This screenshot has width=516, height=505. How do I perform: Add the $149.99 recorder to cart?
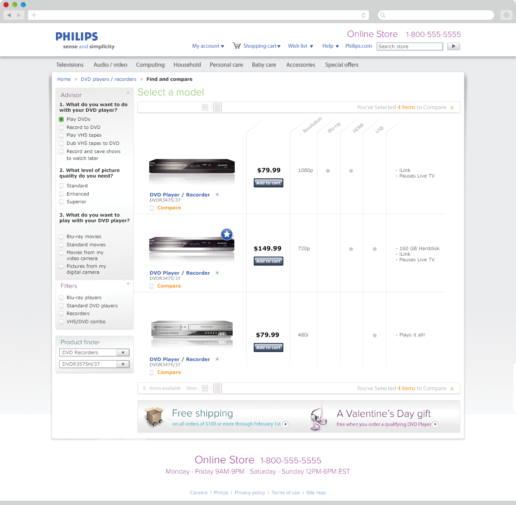(x=268, y=261)
